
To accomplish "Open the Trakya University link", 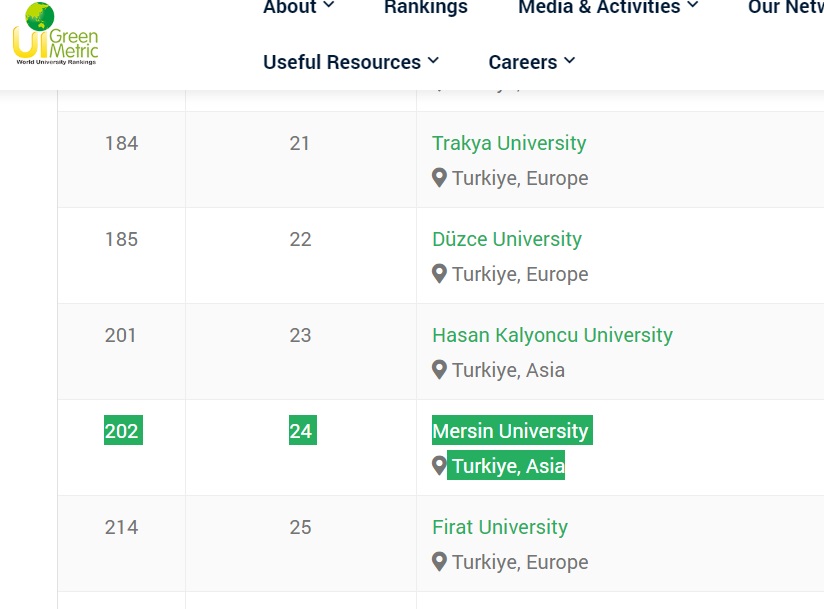I will click(509, 143).
